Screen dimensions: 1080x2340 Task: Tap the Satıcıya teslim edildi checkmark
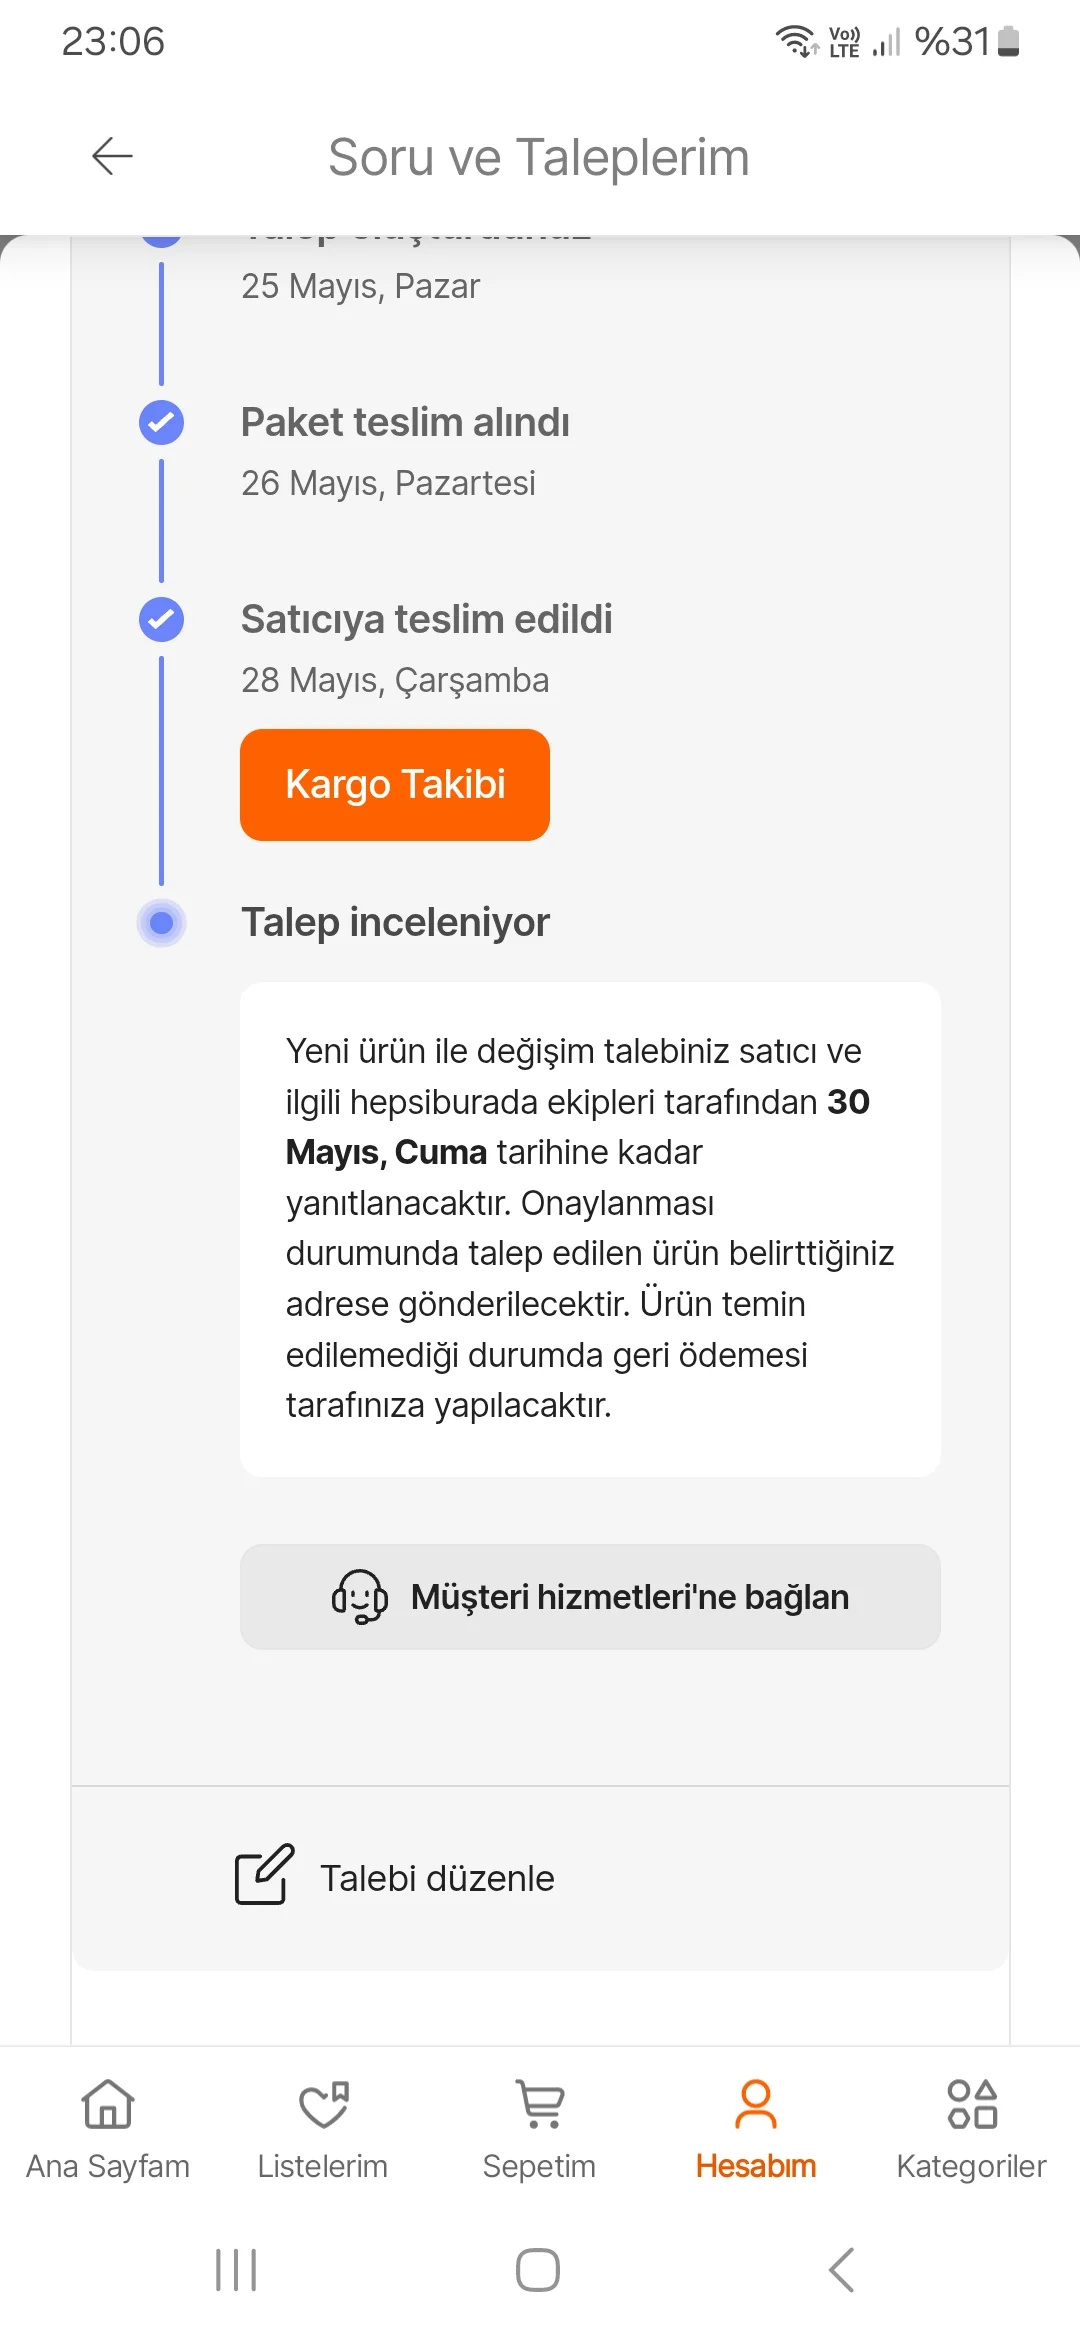[x=161, y=619]
